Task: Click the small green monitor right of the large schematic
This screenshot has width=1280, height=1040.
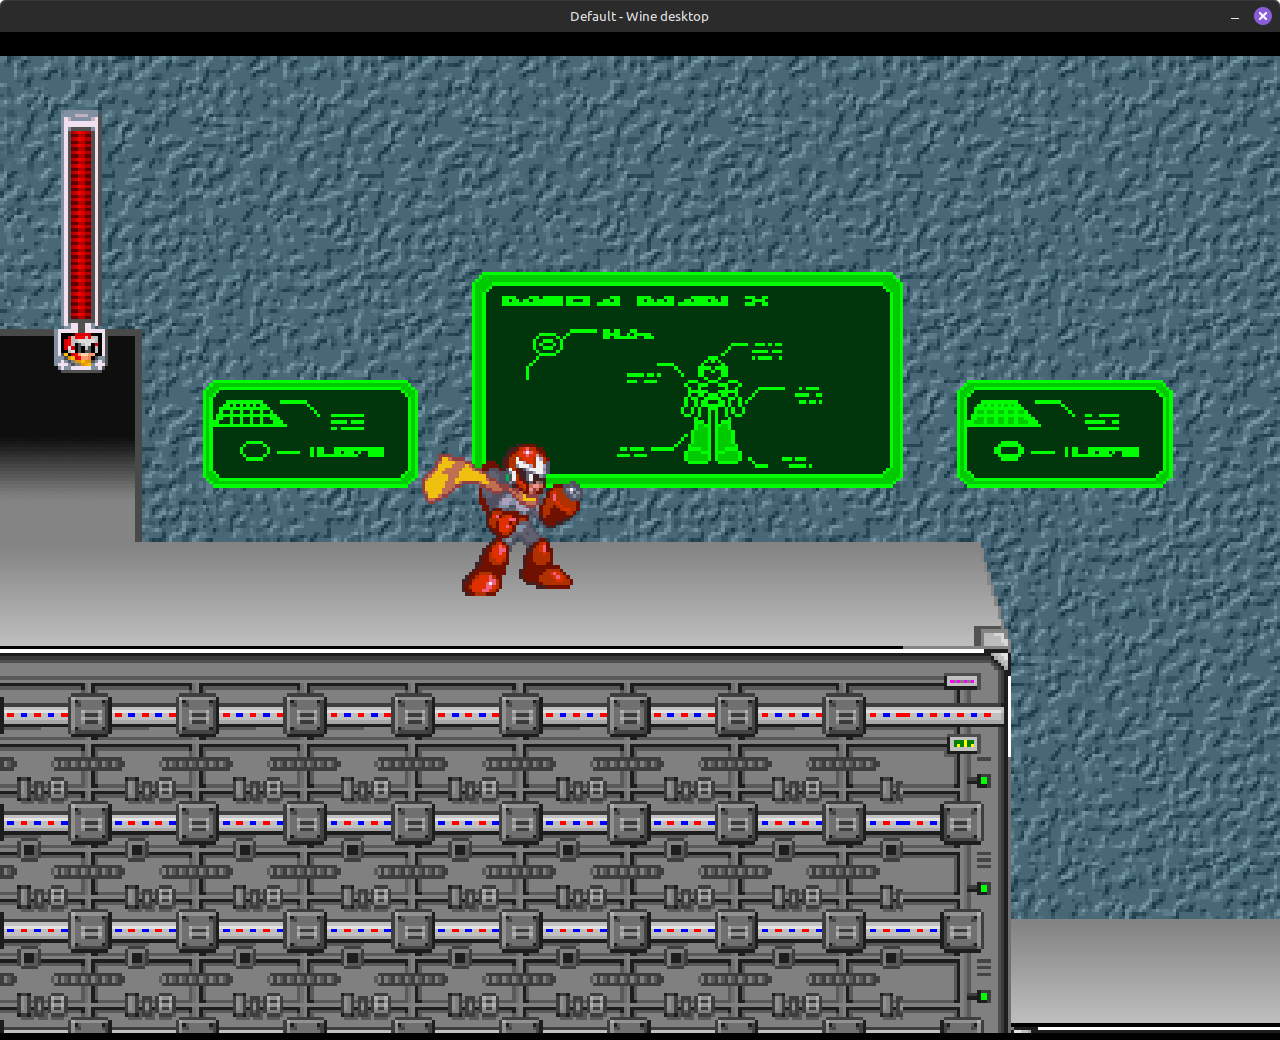Action: click(1065, 434)
